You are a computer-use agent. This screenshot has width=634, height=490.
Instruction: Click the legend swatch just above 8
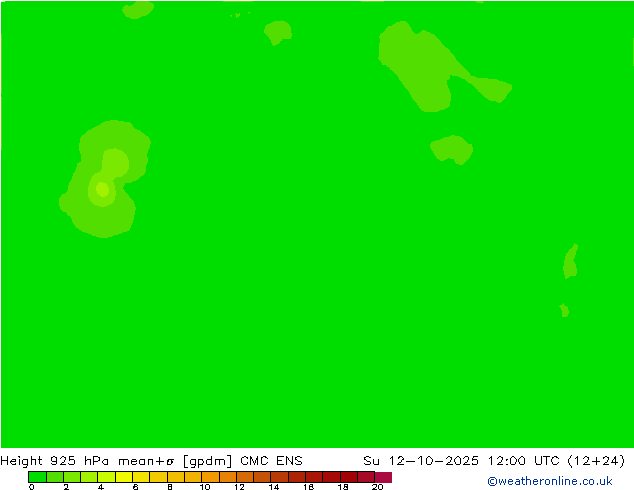point(176,477)
